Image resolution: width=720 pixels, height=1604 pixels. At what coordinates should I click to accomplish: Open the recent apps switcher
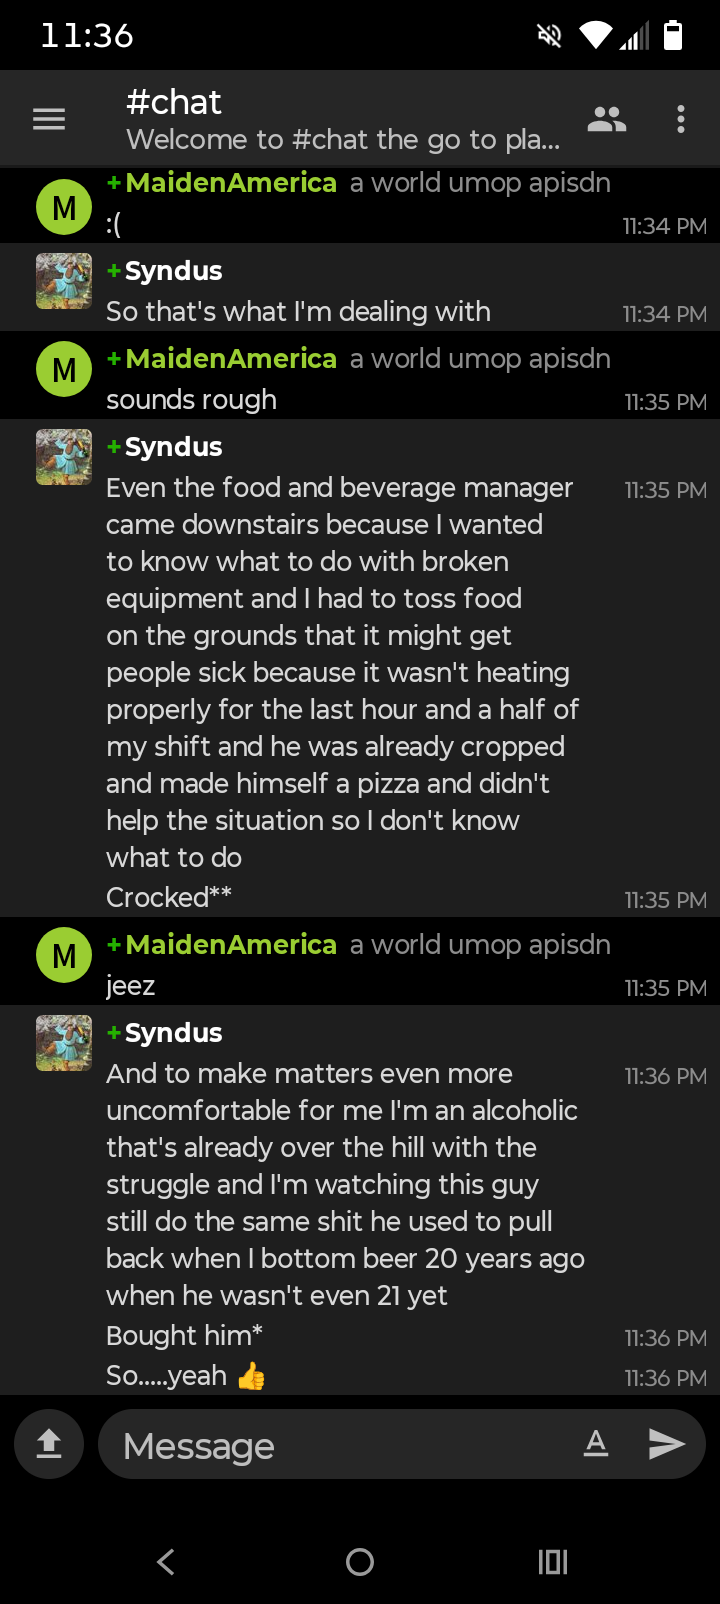click(x=553, y=1561)
